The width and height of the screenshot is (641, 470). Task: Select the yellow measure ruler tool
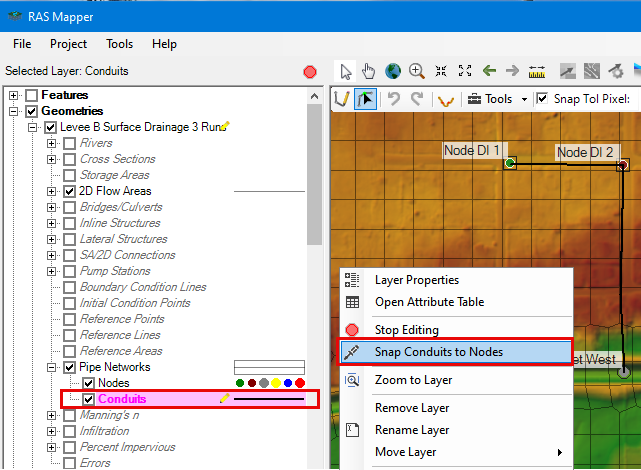coord(537,71)
